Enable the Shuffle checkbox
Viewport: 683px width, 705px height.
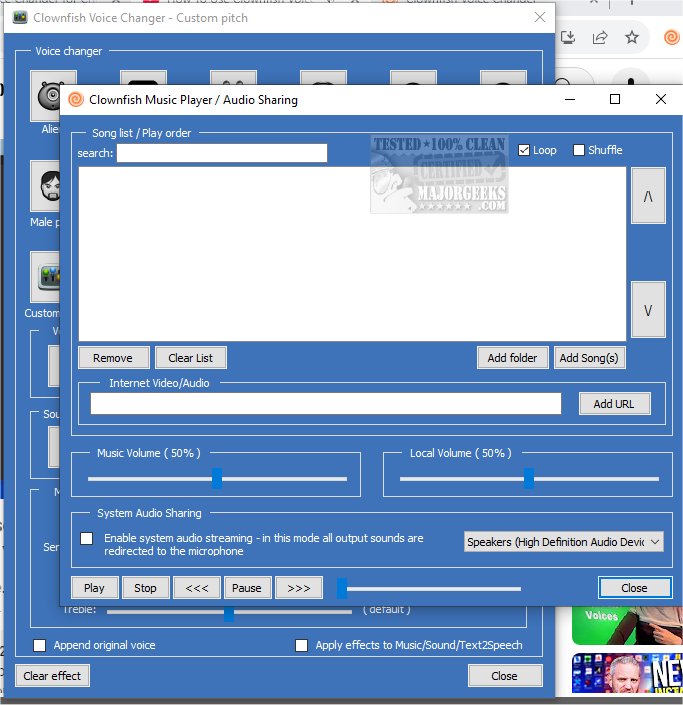coord(579,150)
